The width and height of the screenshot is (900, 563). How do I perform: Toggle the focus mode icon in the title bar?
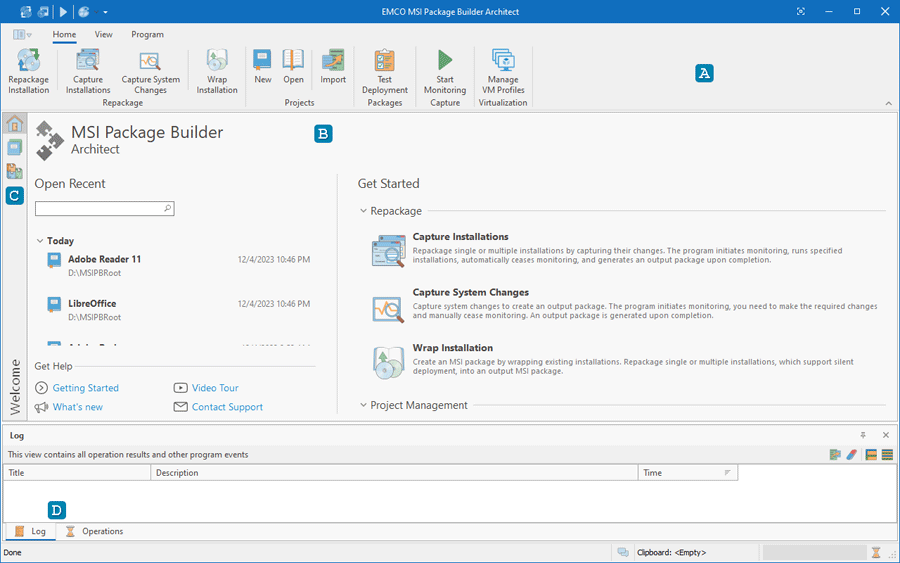point(801,11)
